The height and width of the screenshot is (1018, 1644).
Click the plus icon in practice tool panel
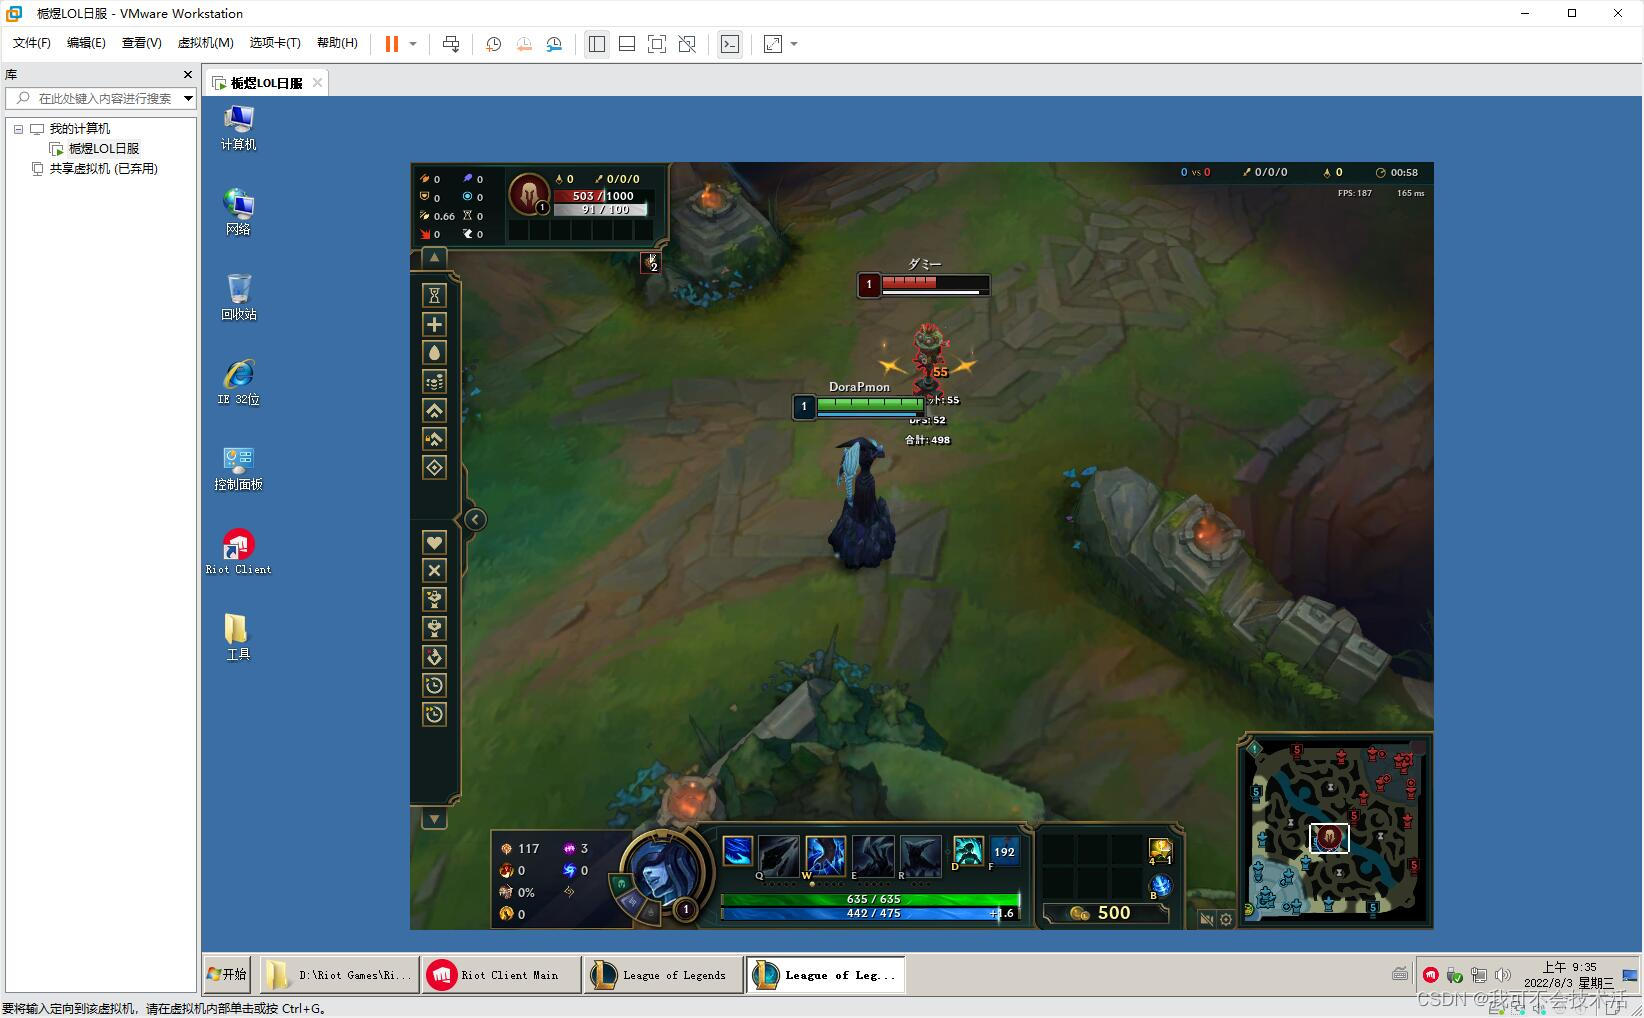click(434, 324)
